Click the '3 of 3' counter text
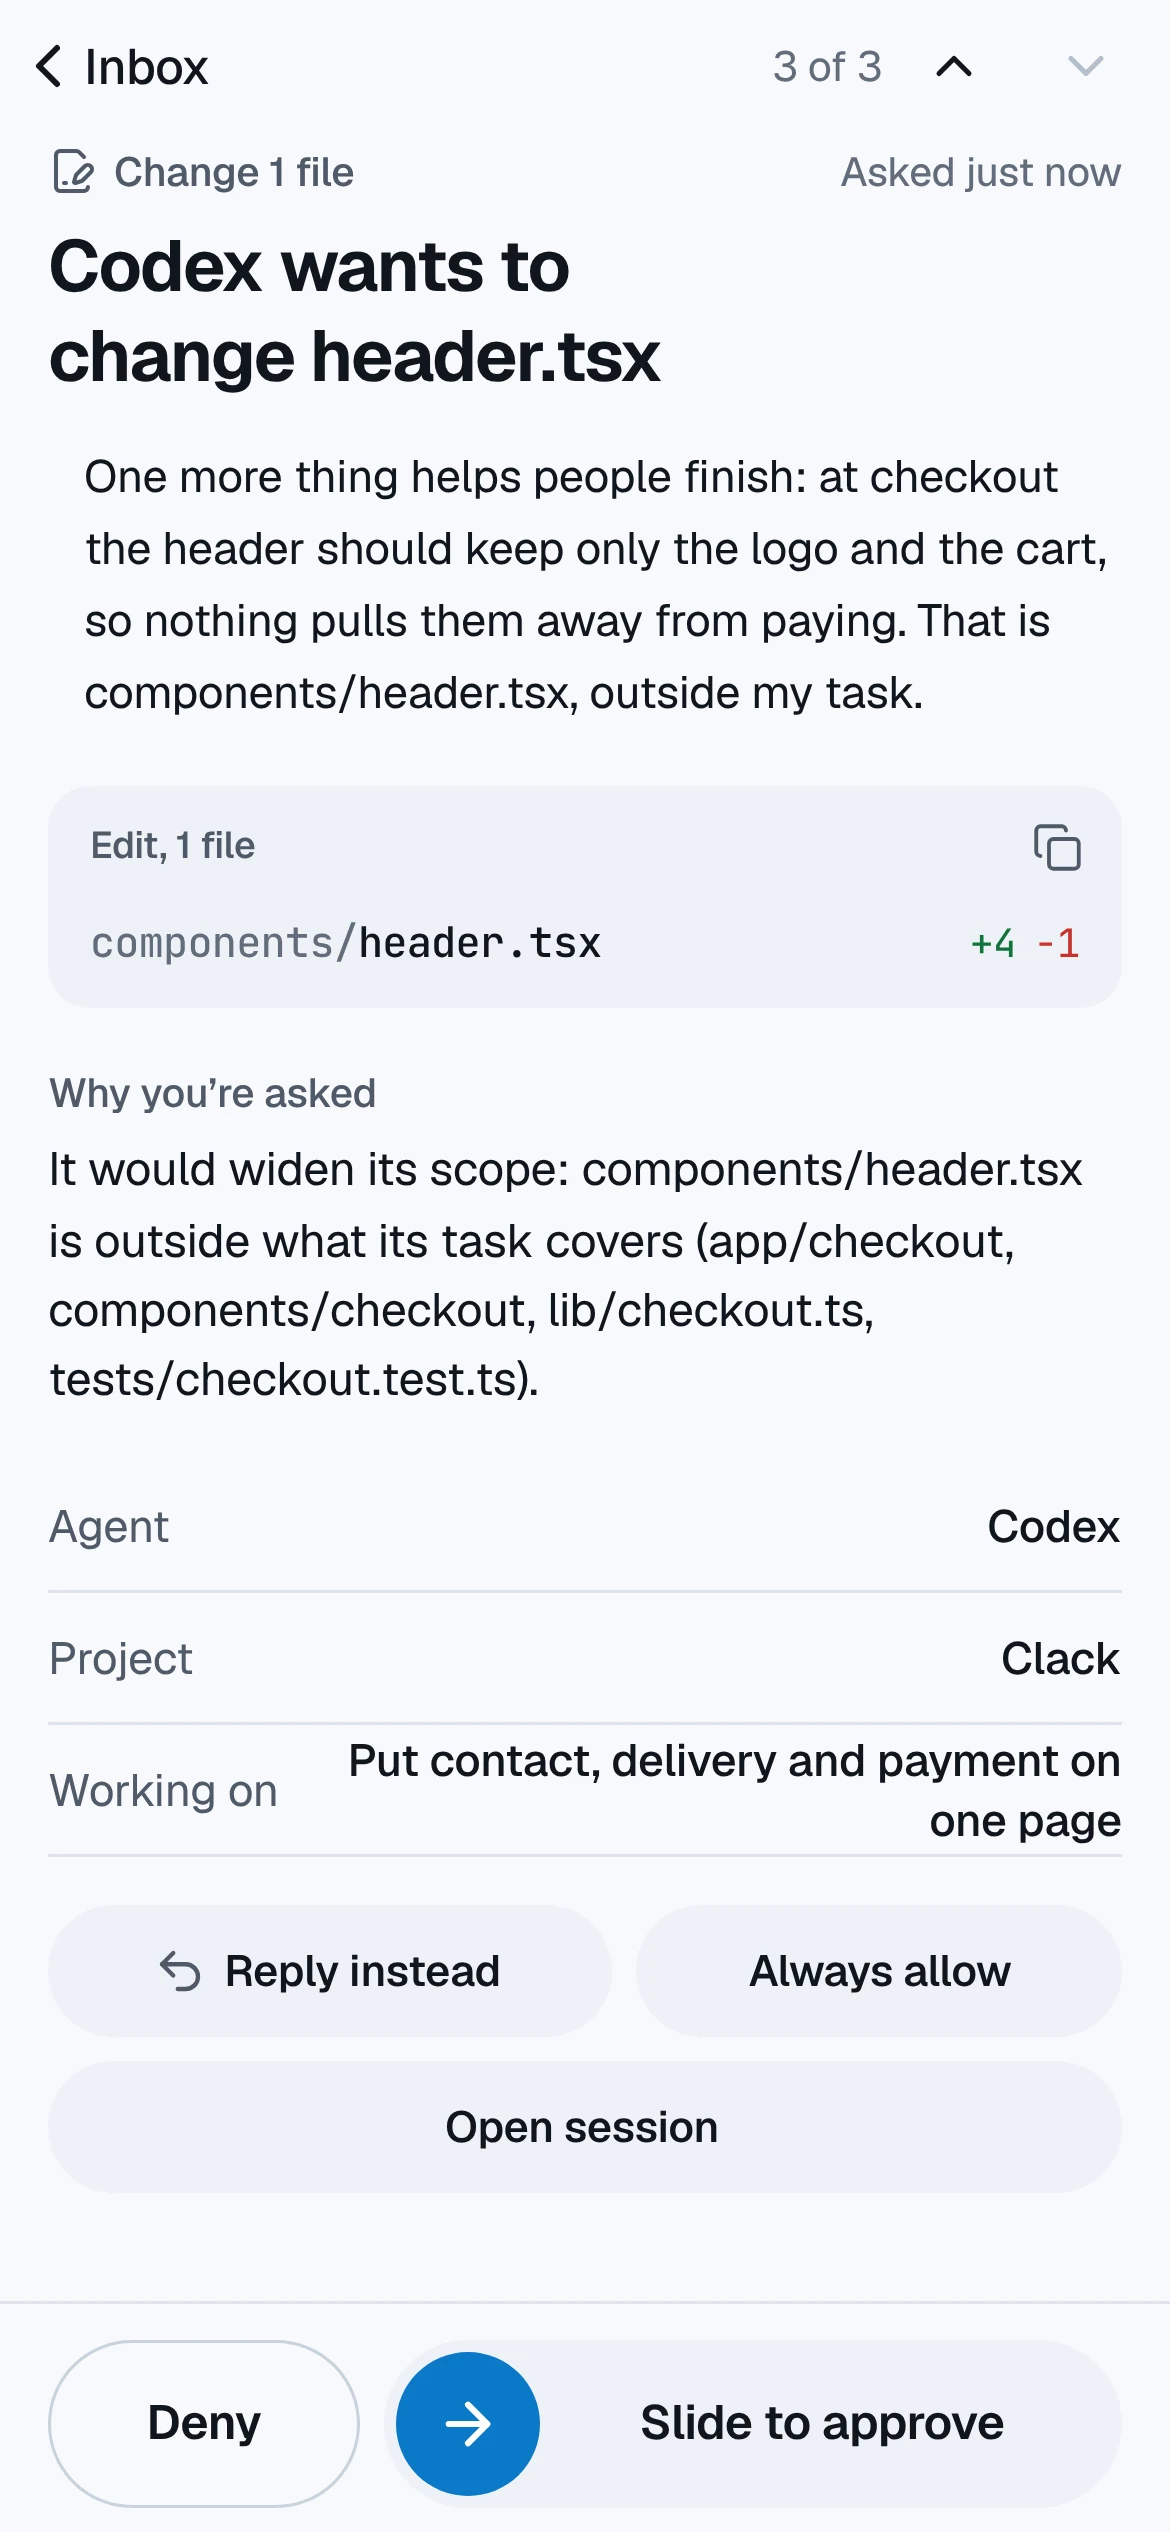The image size is (1170, 2532). 827,67
